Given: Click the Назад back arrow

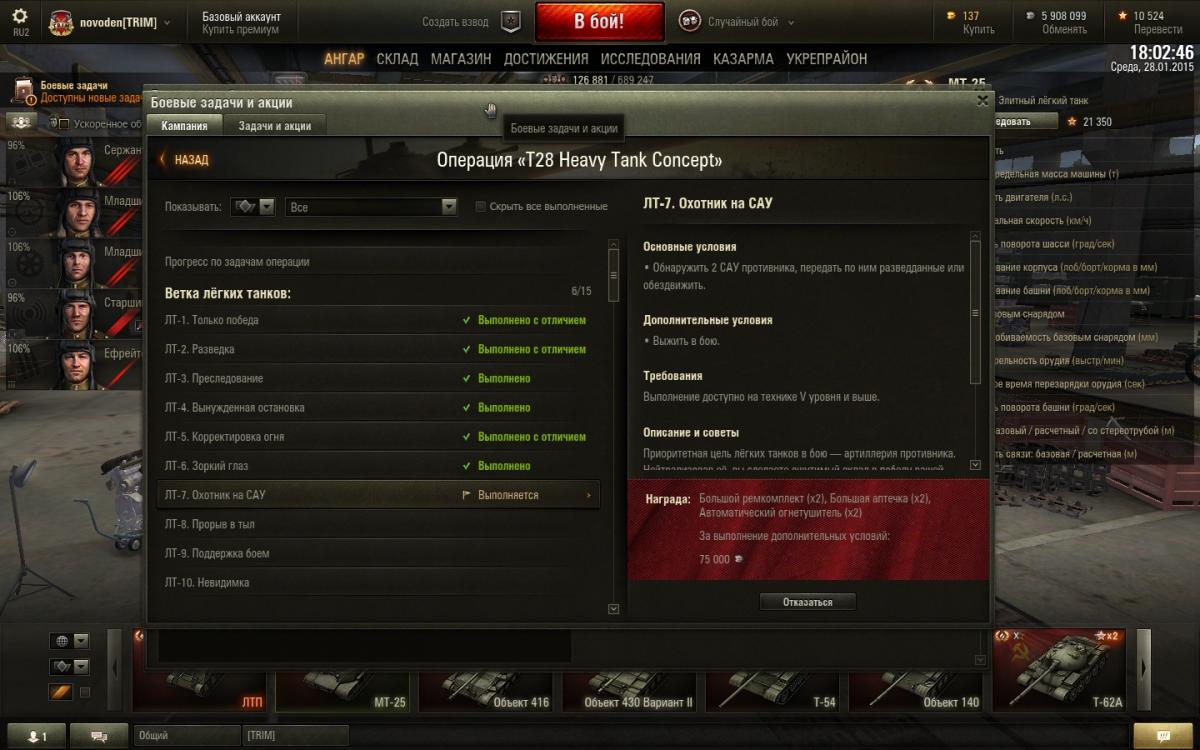Looking at the screenshot, I should click(185, 160).
